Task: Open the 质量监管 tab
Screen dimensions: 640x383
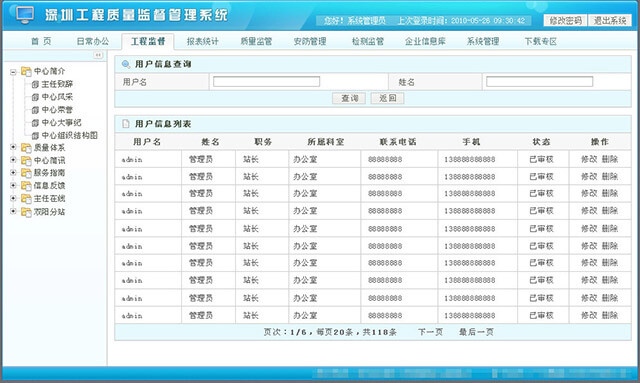Action: click(x=256, y=41)
